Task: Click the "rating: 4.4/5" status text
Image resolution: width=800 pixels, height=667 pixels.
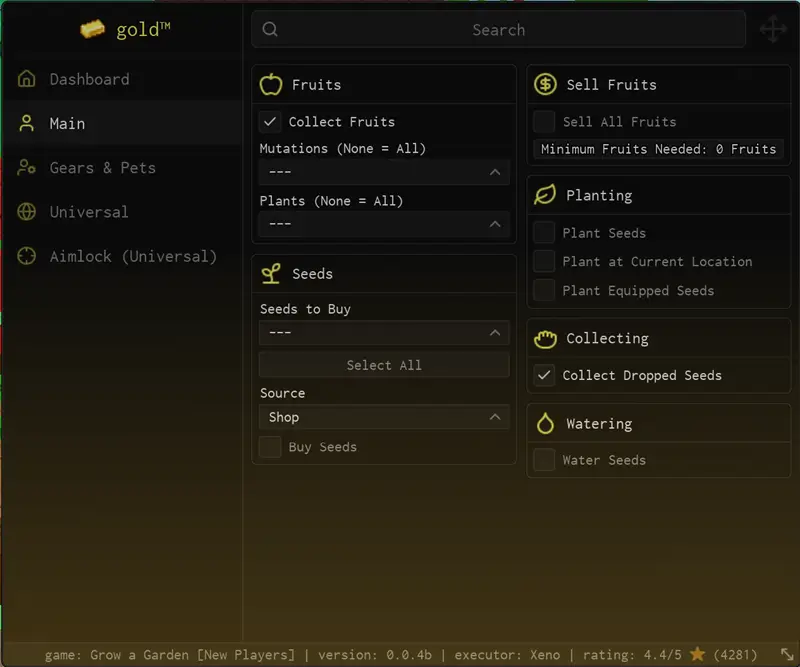Action: (632, 655)
